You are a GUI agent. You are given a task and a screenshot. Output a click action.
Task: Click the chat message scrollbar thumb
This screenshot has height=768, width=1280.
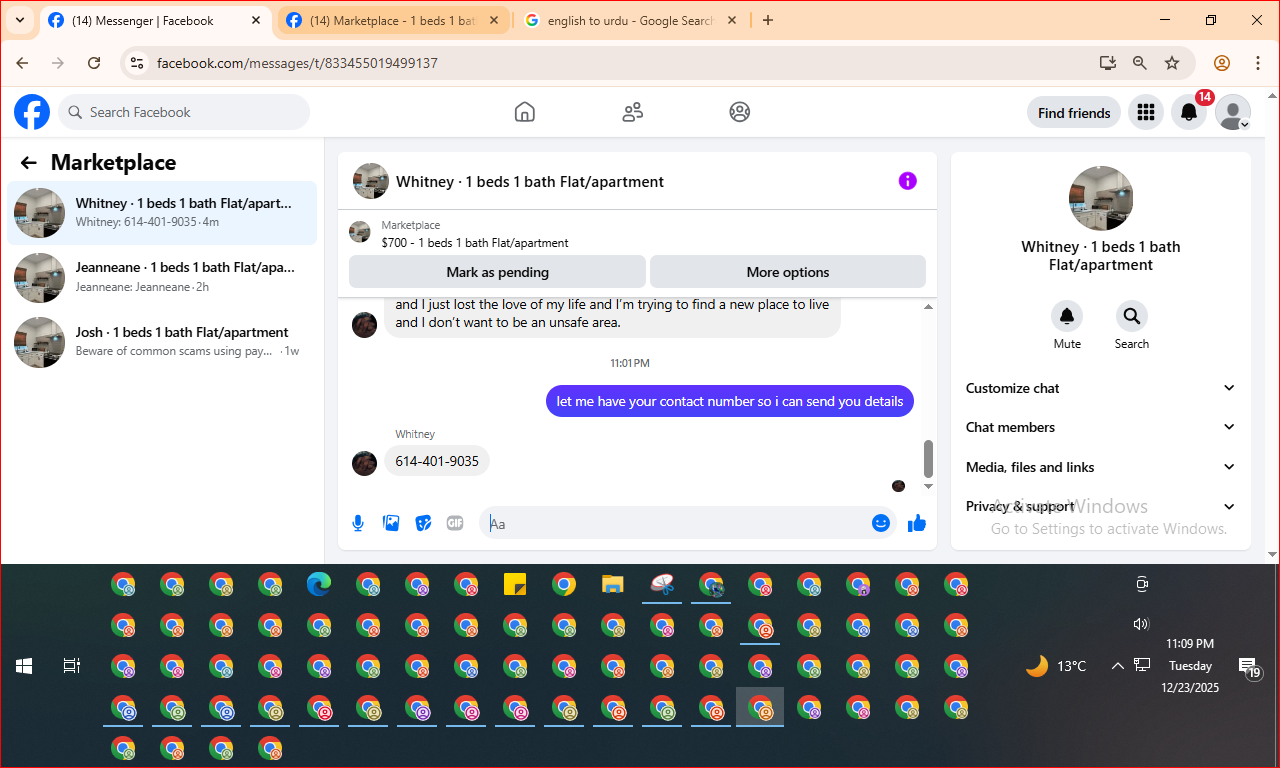pos(928,459)
